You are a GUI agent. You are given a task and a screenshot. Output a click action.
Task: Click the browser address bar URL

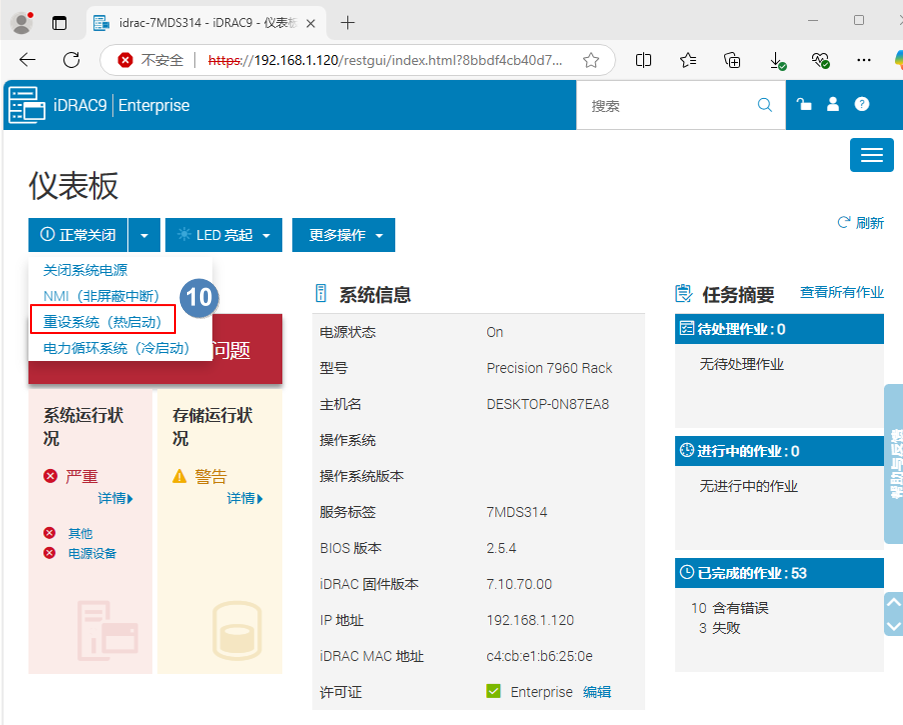pyautogui.click(x=385, y=60)
